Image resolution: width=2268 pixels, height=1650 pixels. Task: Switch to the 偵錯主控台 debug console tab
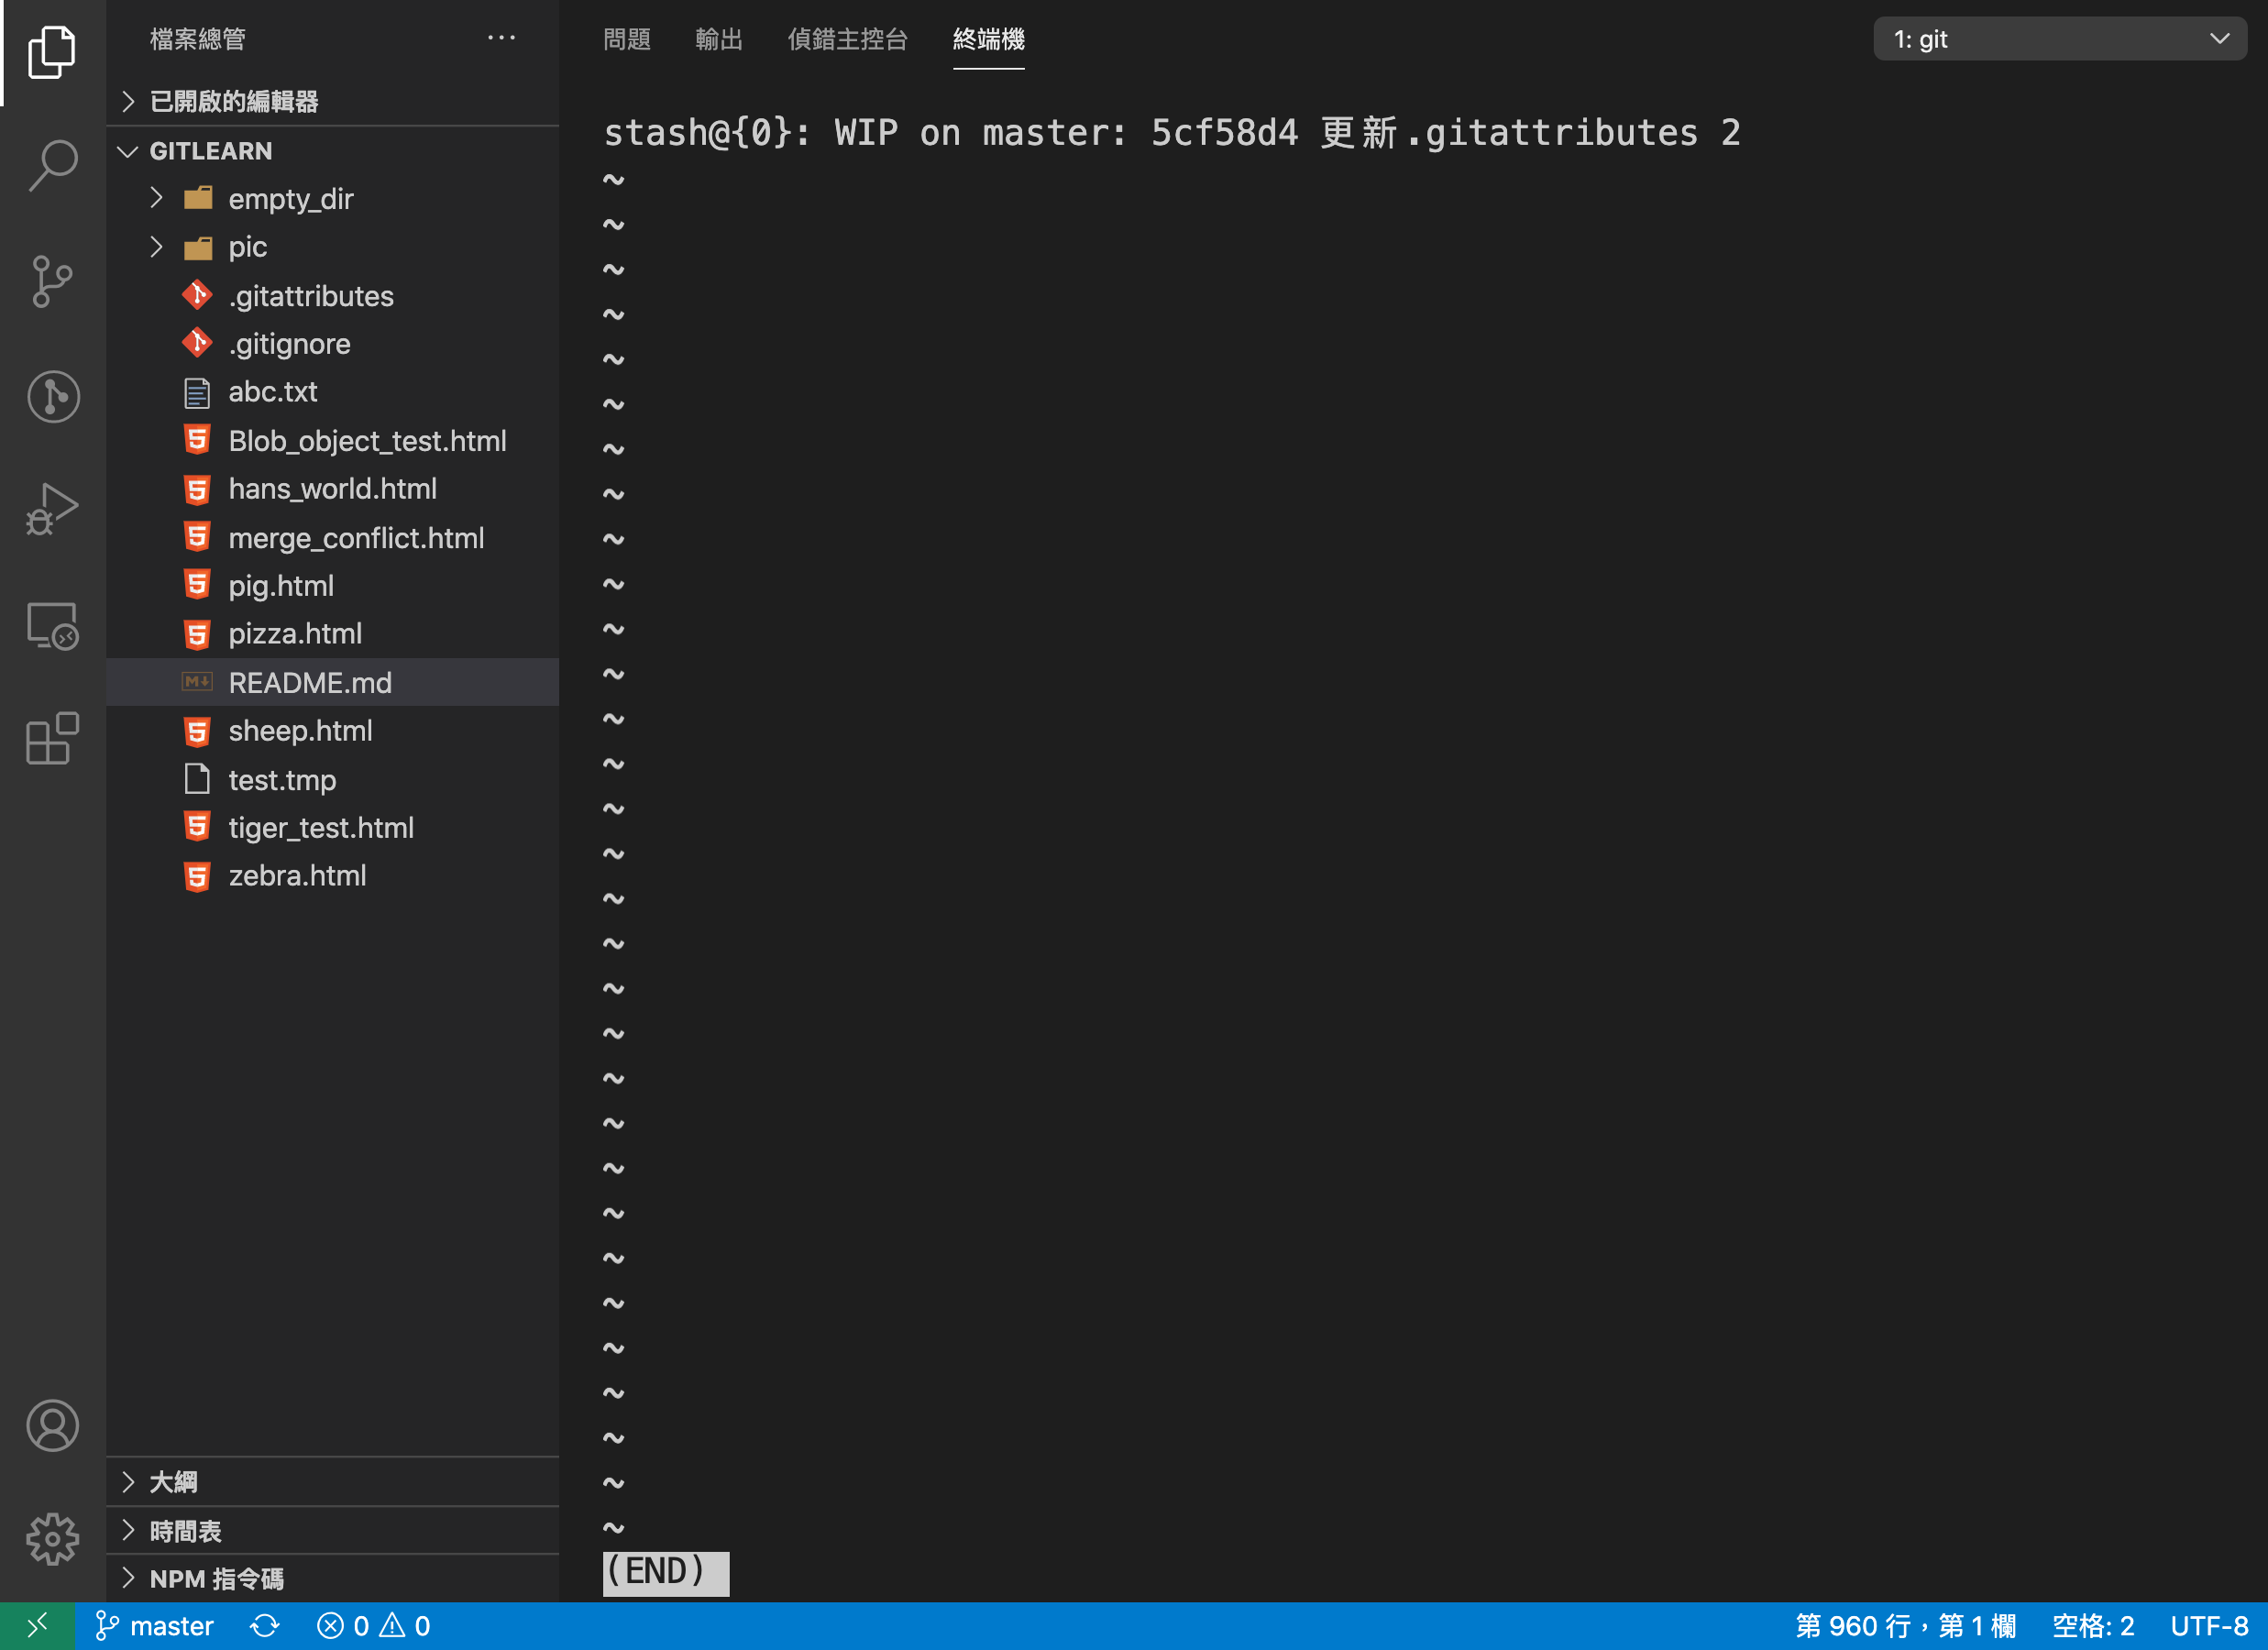click(x=847, y=39)
